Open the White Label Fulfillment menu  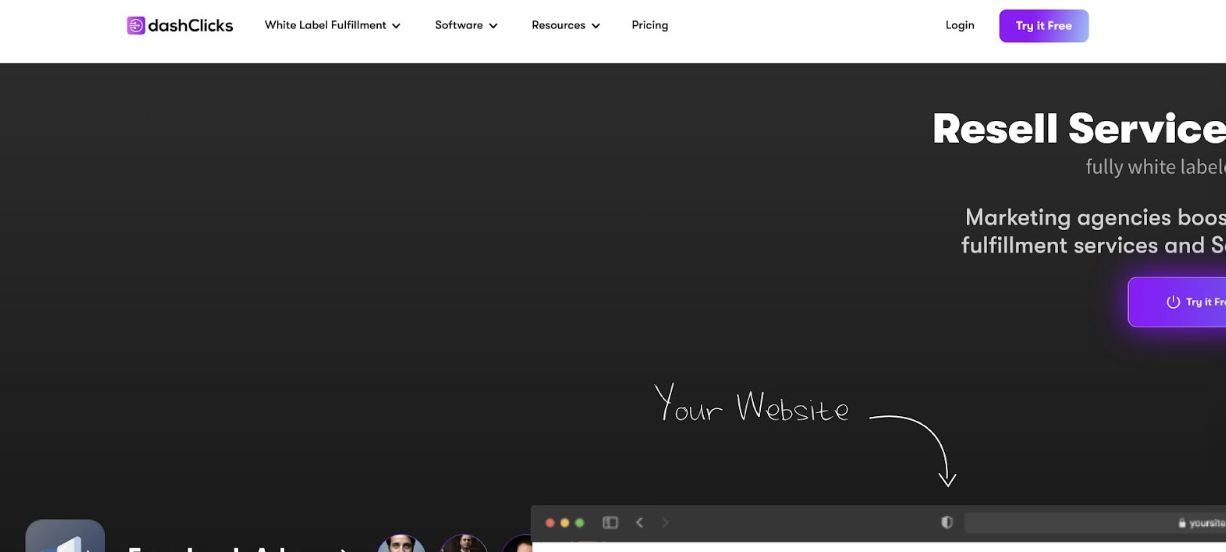tap(332, 26)
